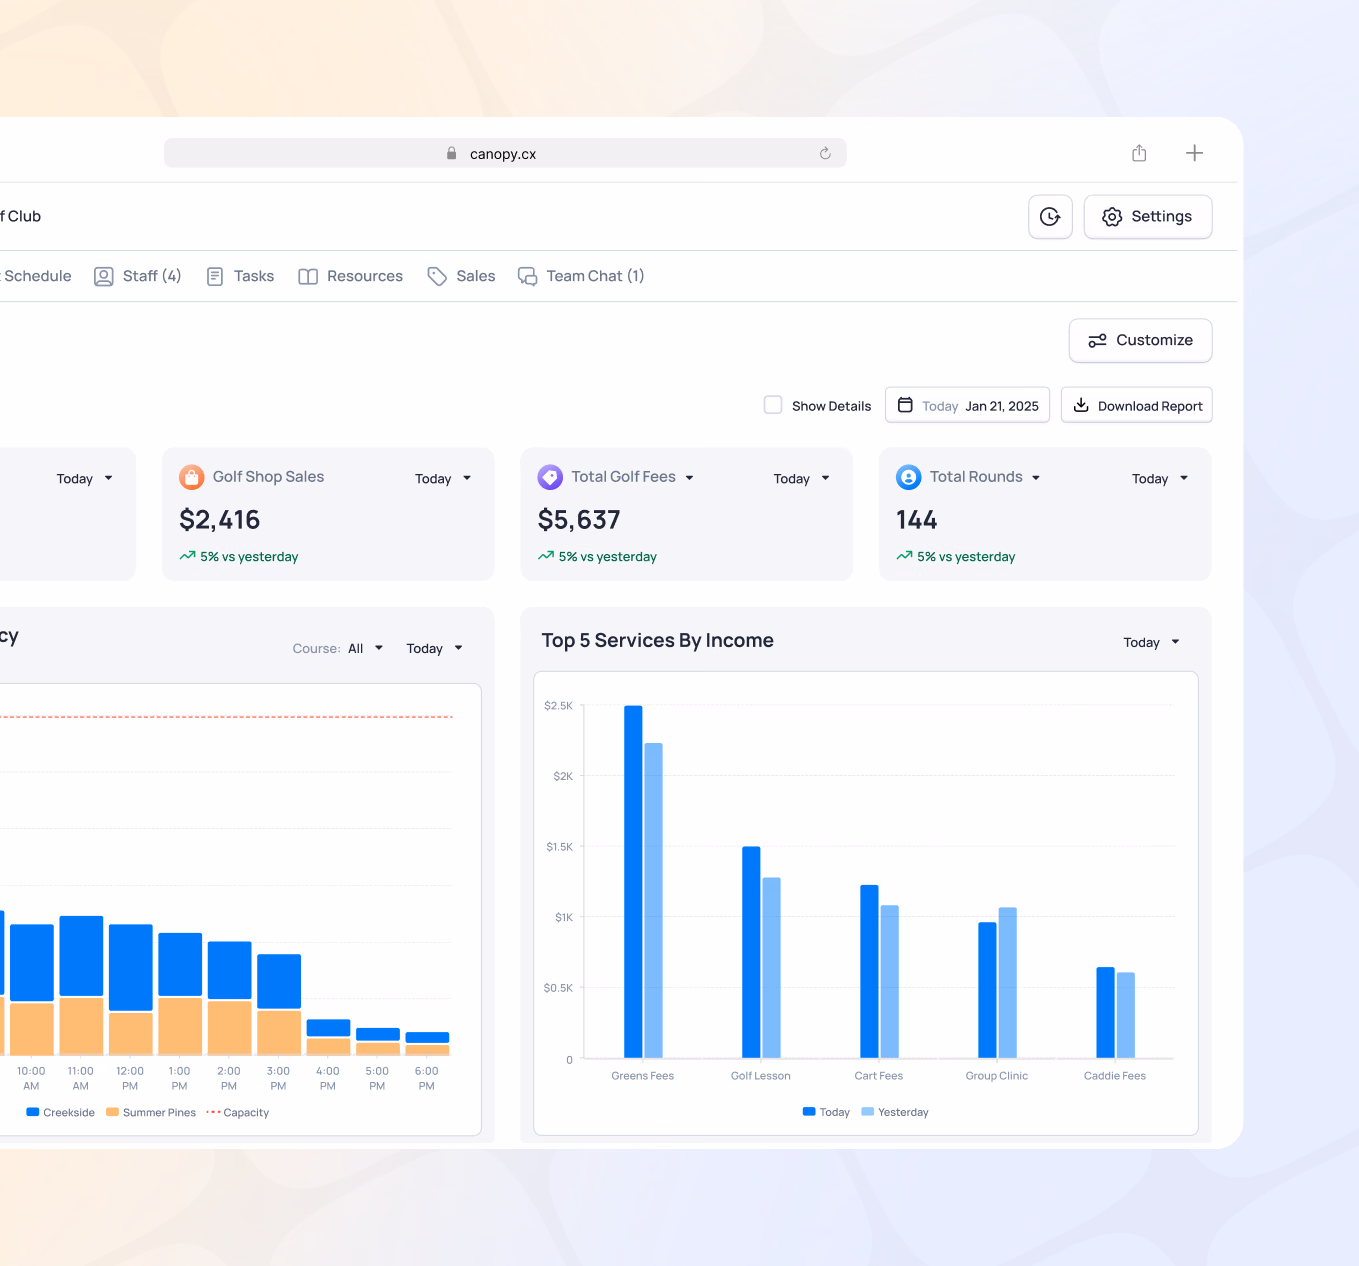Enable the Show Details checkbox
1359x1266 pixels.
click(x=773, y=405)
